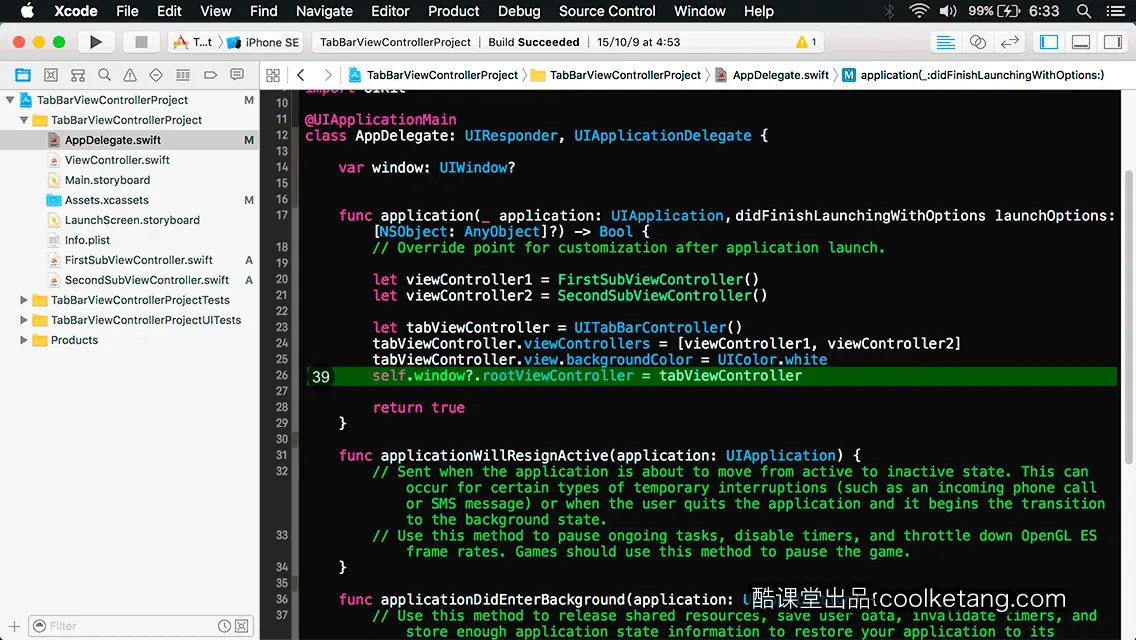Image resolution: width=1136 pixels, height=640 pixels.
Task: Show the Standard editor
Action: click(x=945, y=42)
